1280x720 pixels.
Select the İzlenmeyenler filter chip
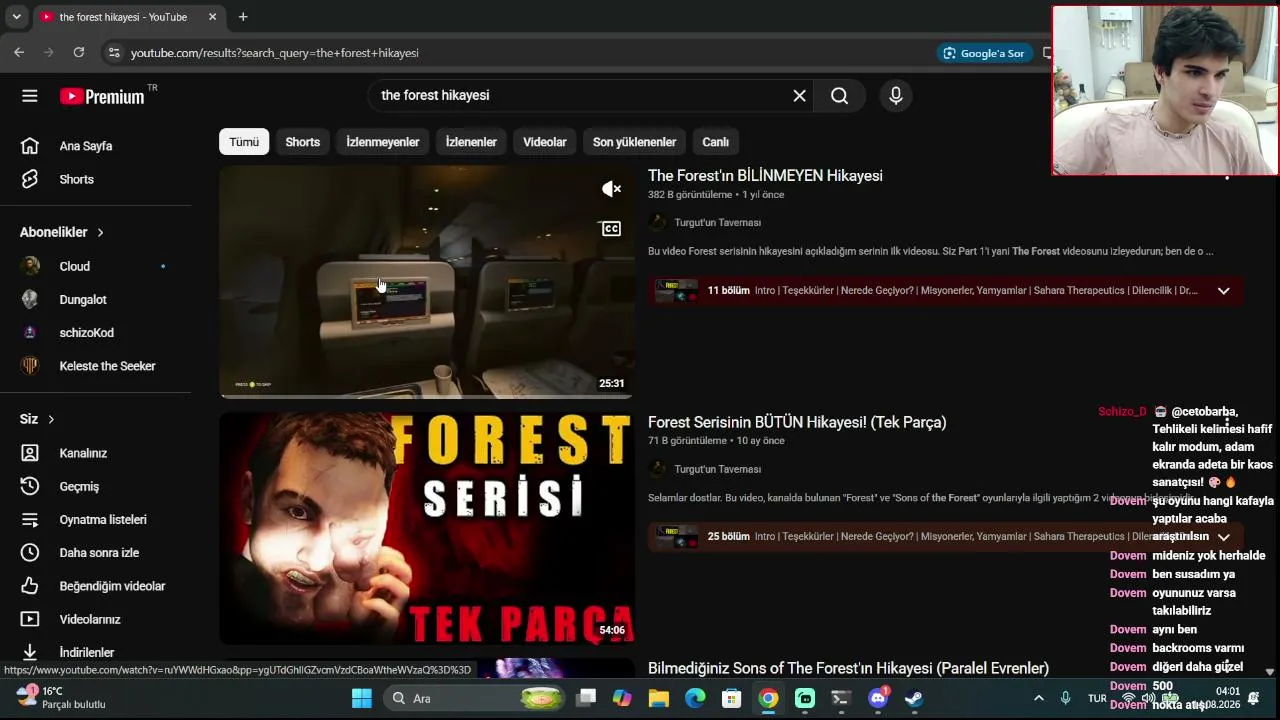coord(383,142)
